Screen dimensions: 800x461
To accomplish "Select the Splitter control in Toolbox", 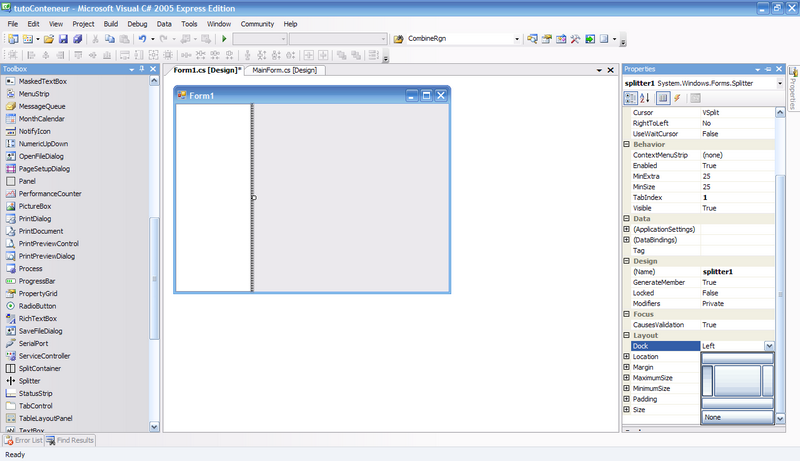I will point(29,381).
